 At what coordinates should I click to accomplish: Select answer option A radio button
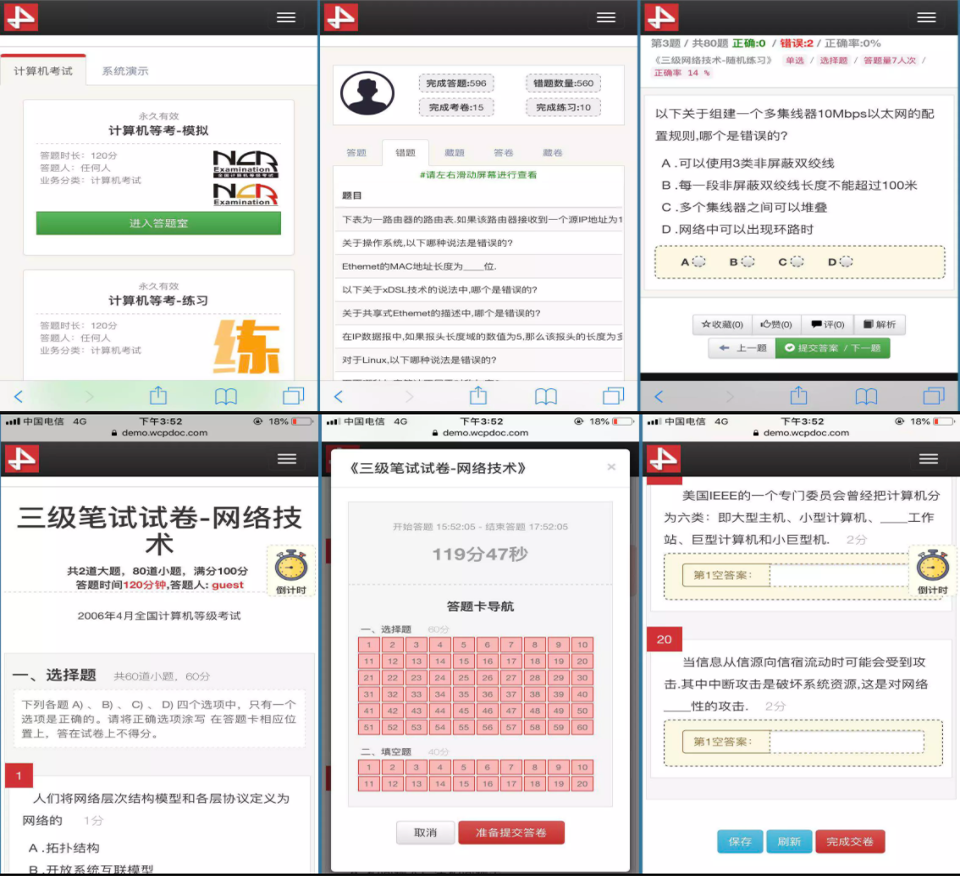pos(698,262)
